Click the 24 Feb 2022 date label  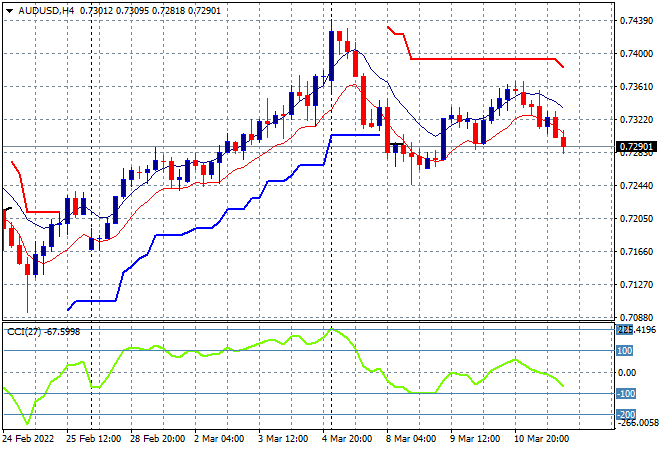(28, 439)
